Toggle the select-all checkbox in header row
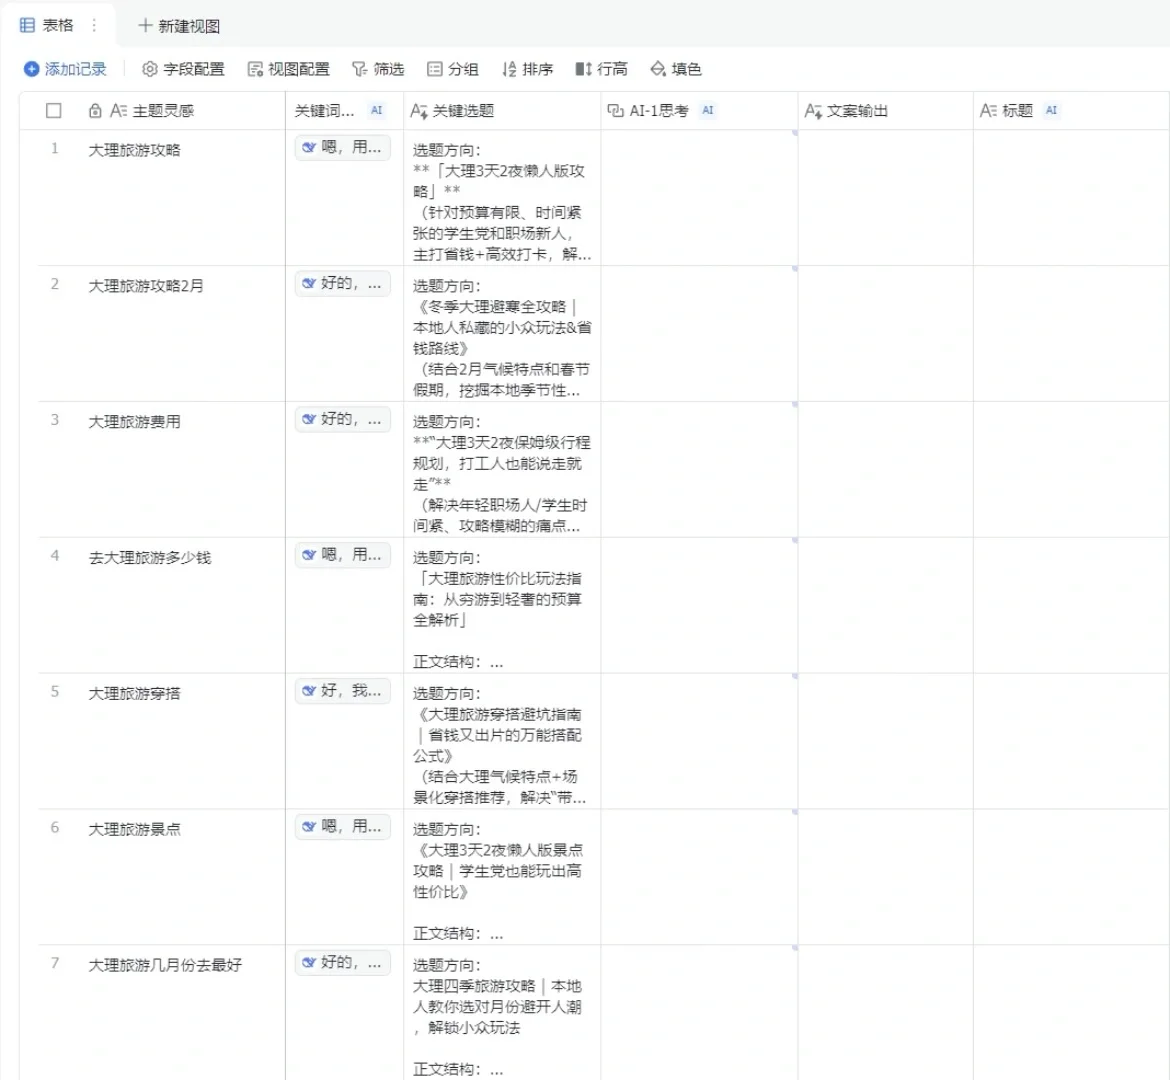The image size is (1170, 1080). (x=56, y=111)
